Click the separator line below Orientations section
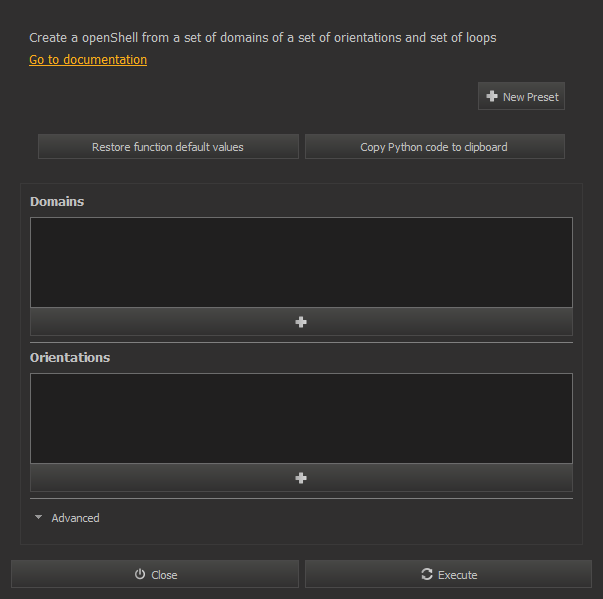Viewport: 603px width, 599px height. click(x=301, y=498)
